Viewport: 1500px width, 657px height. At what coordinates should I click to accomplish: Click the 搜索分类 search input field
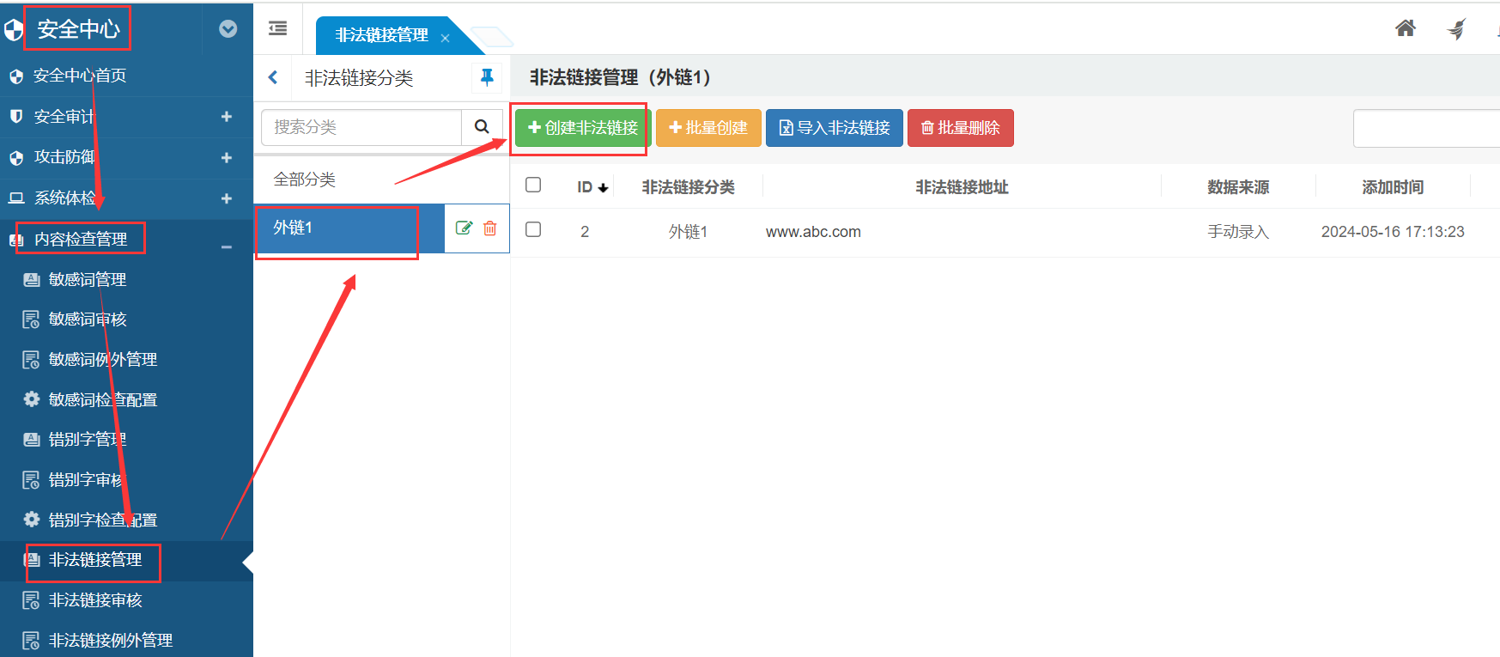point(361,127)
